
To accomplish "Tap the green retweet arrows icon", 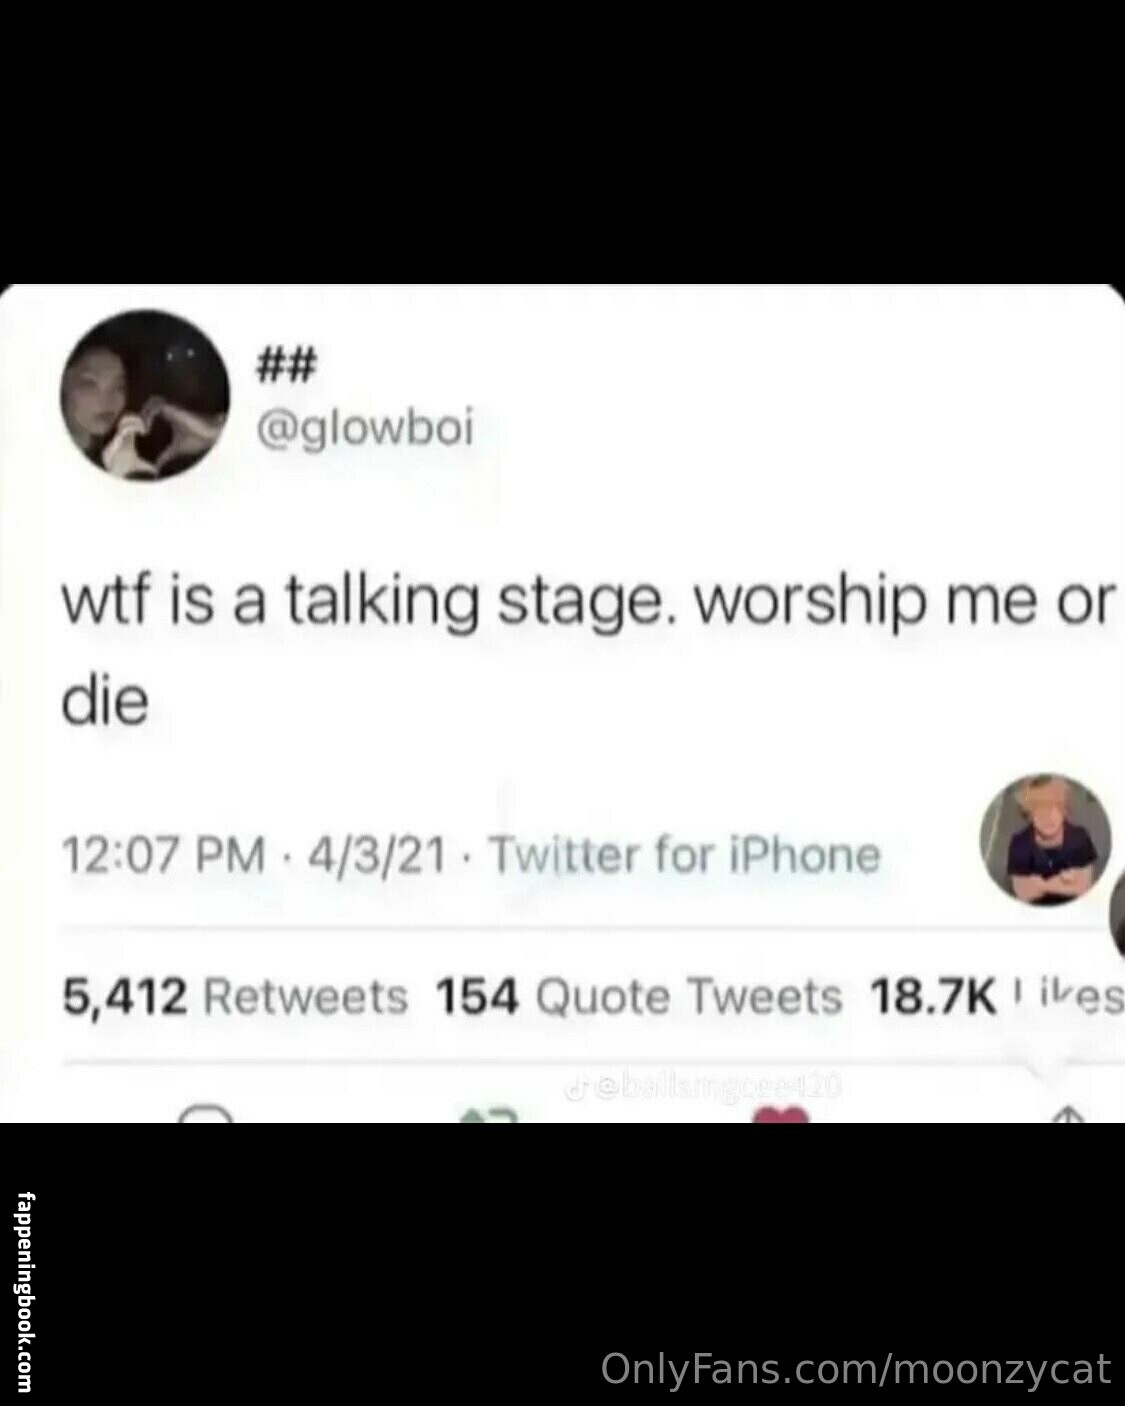I will [487, 1114].
